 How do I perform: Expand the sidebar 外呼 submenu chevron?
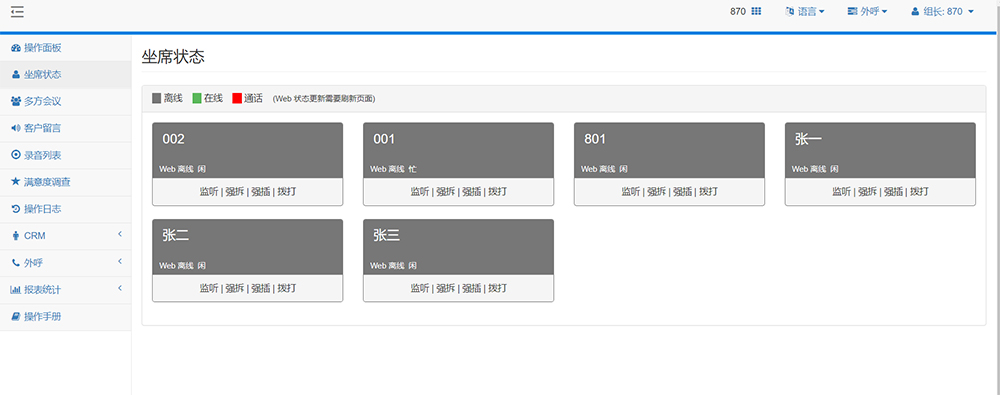click(x=120, y=262)
